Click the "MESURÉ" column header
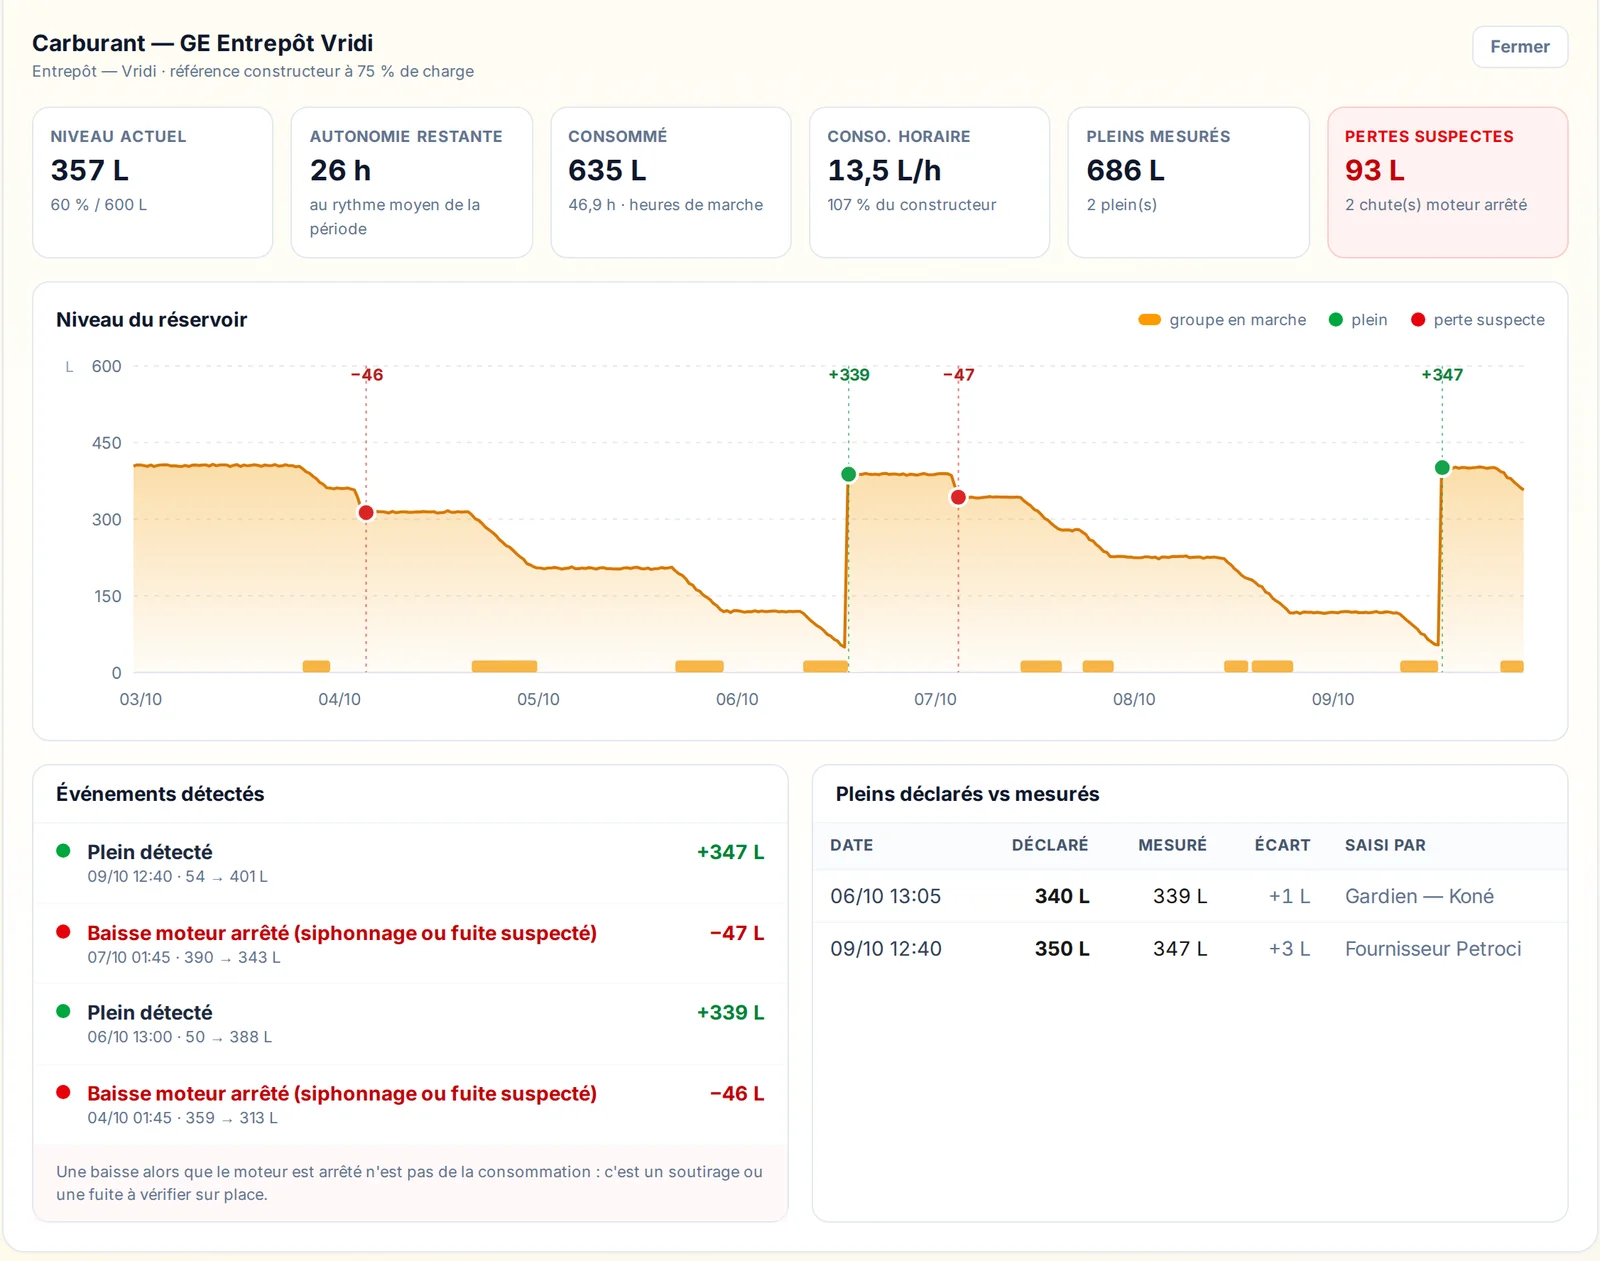The height and width of the screenshot is (1261, 1600). tap(1172, 845)
